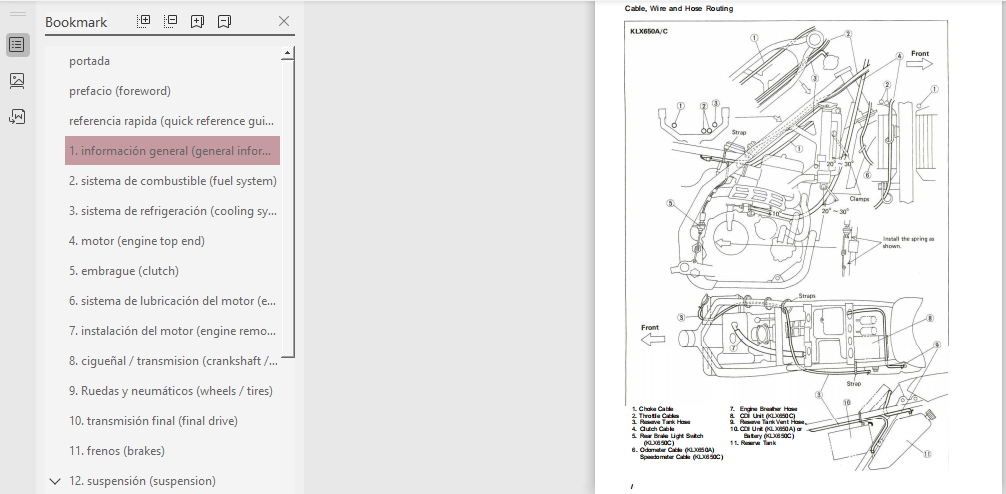Go to '2. sistema de combustible' bookmark

(x=173, y=181)
